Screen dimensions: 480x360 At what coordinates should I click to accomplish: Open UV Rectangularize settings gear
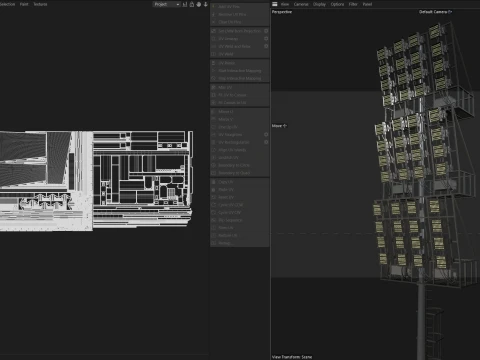tap(266, 142)
